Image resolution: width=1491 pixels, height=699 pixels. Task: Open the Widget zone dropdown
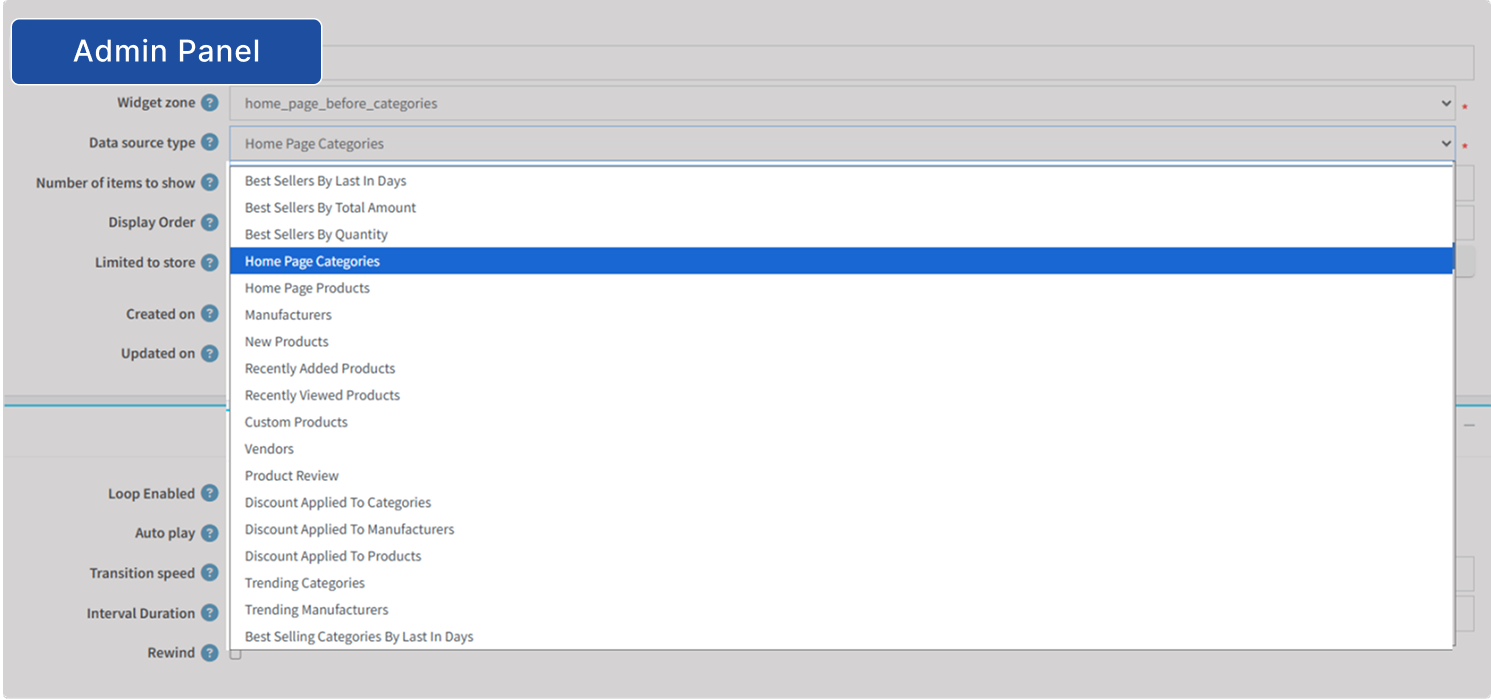[842, 103]
